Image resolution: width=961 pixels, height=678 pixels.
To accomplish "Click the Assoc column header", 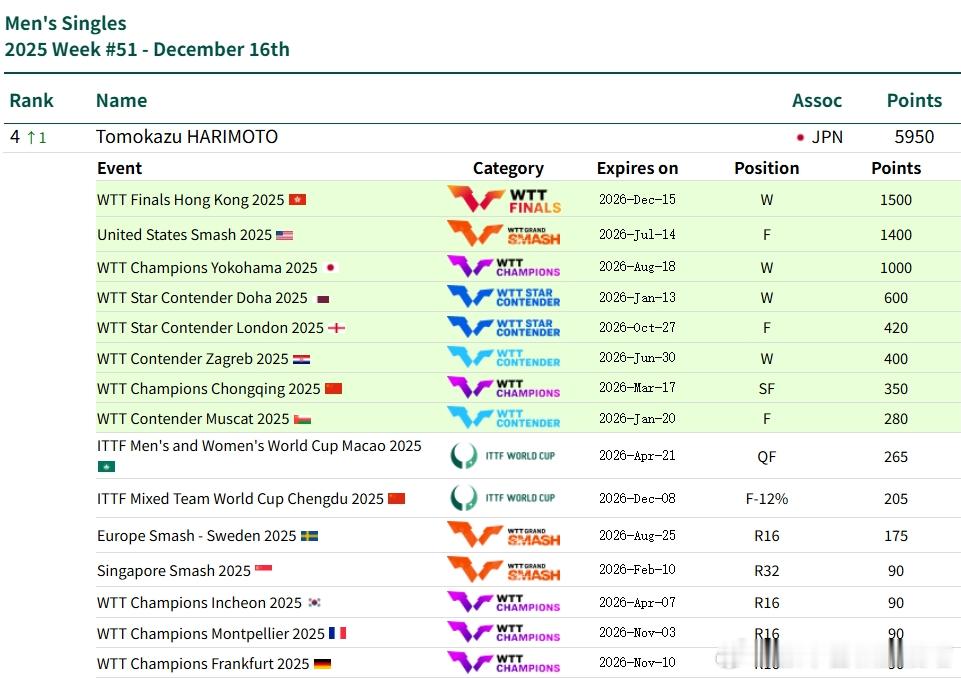I will click(x=817, y=101).
